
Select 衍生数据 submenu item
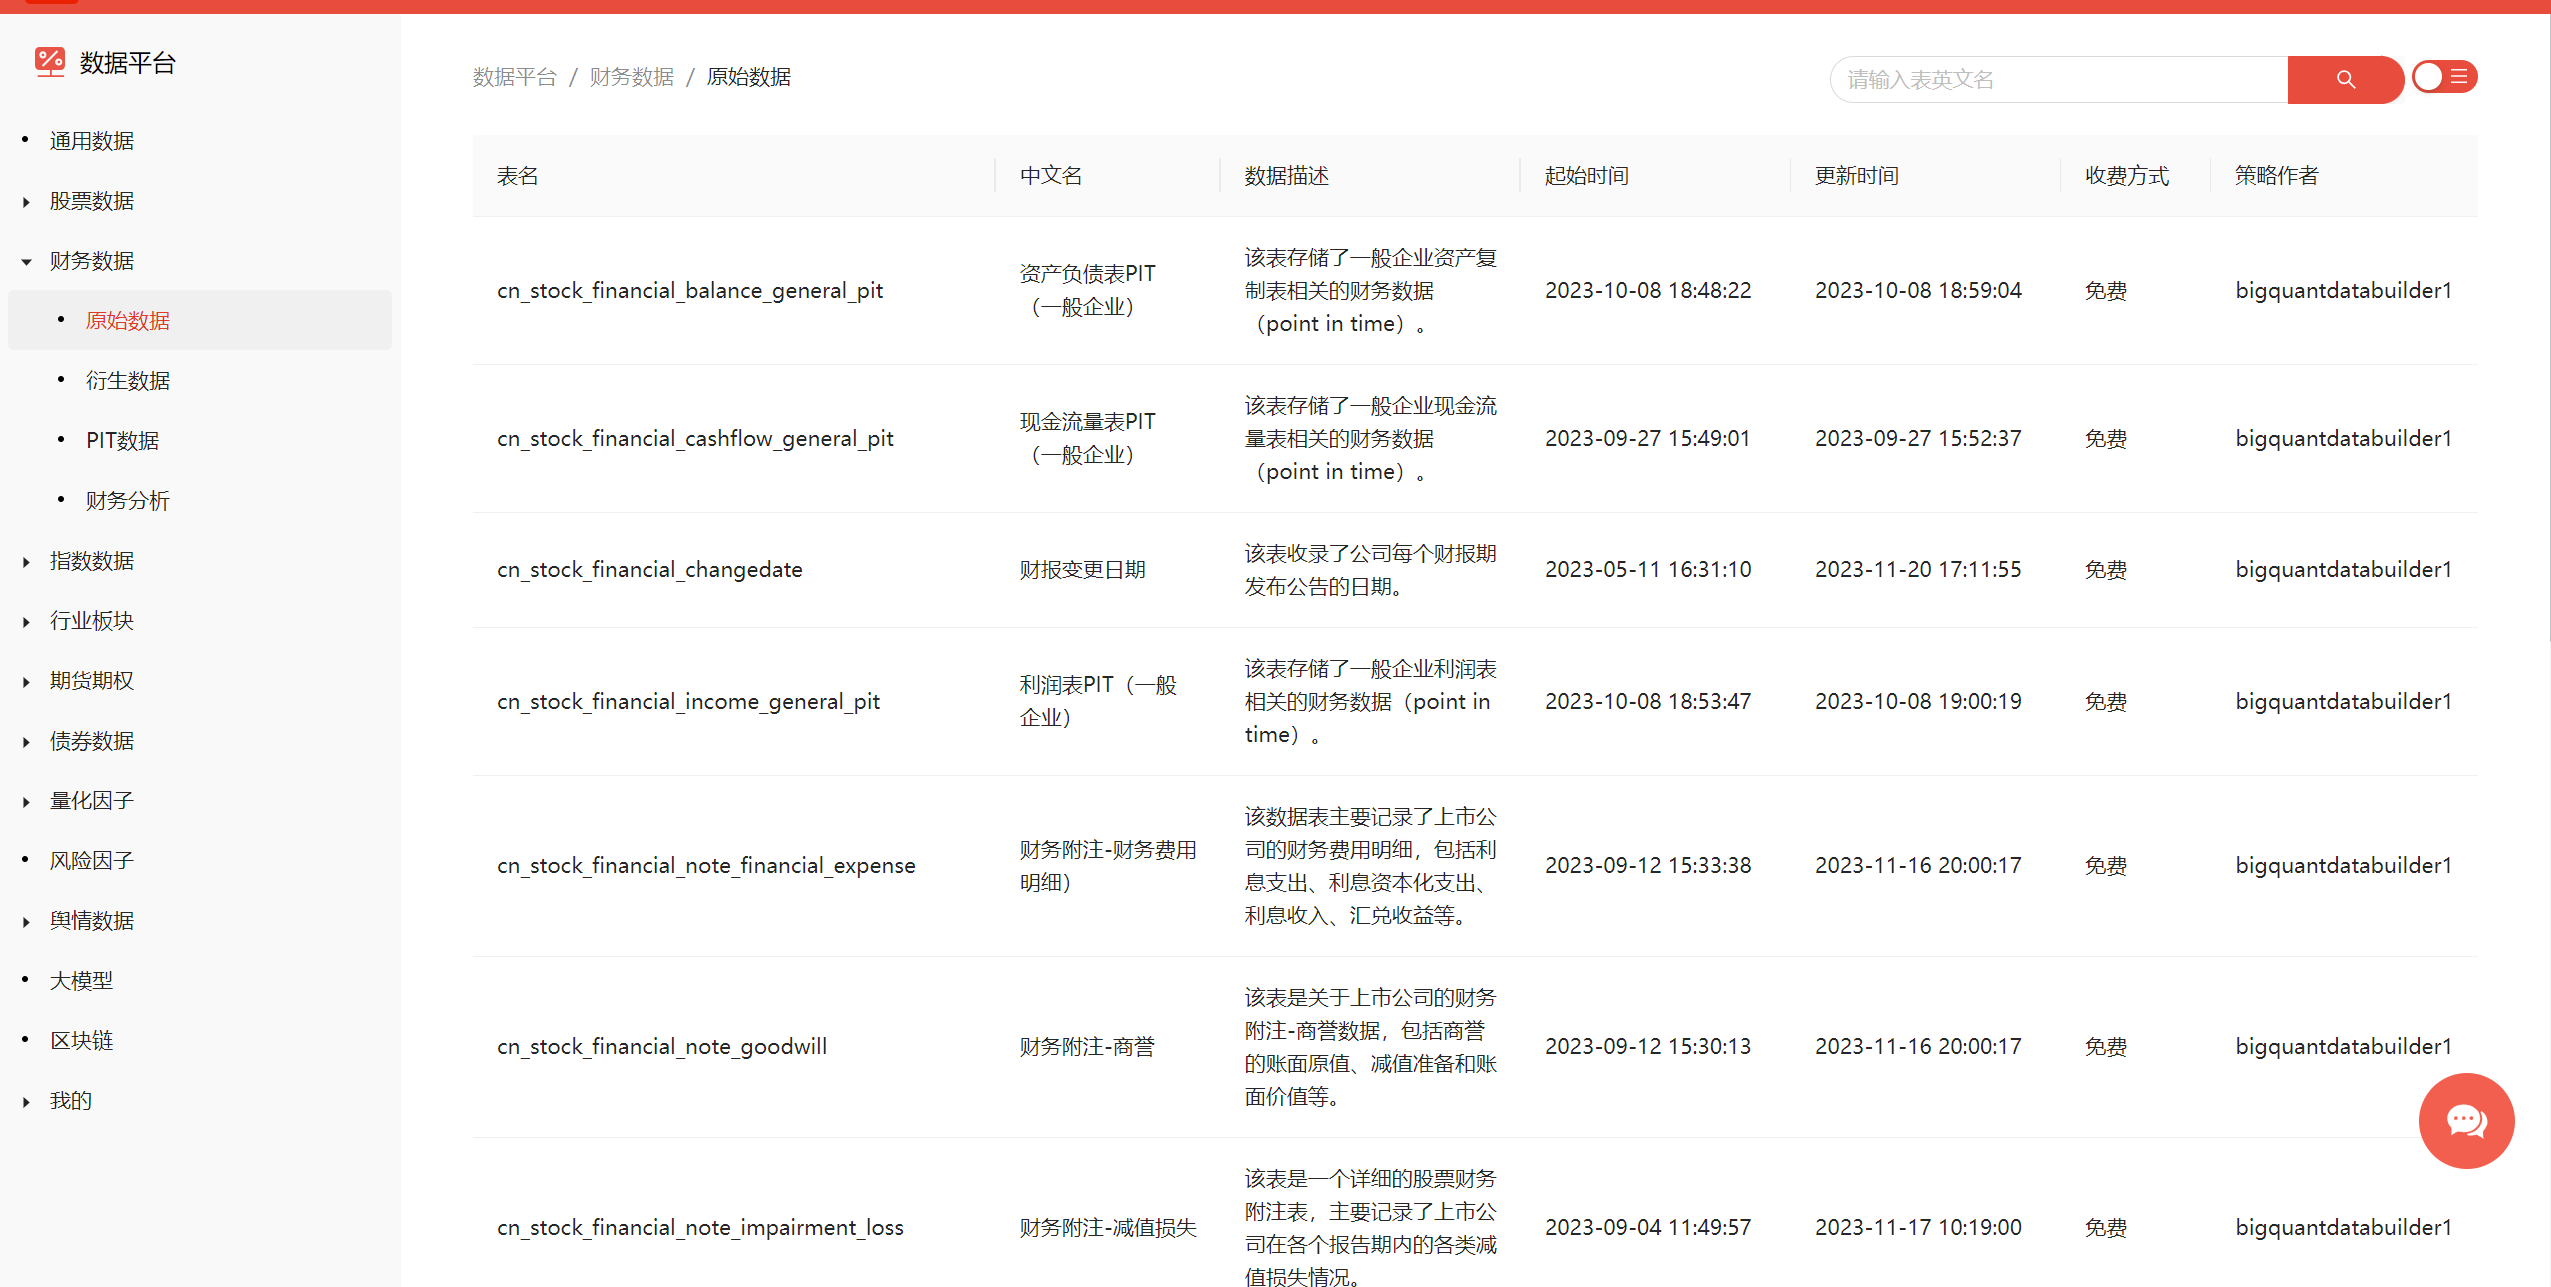(x=127, y=381)
